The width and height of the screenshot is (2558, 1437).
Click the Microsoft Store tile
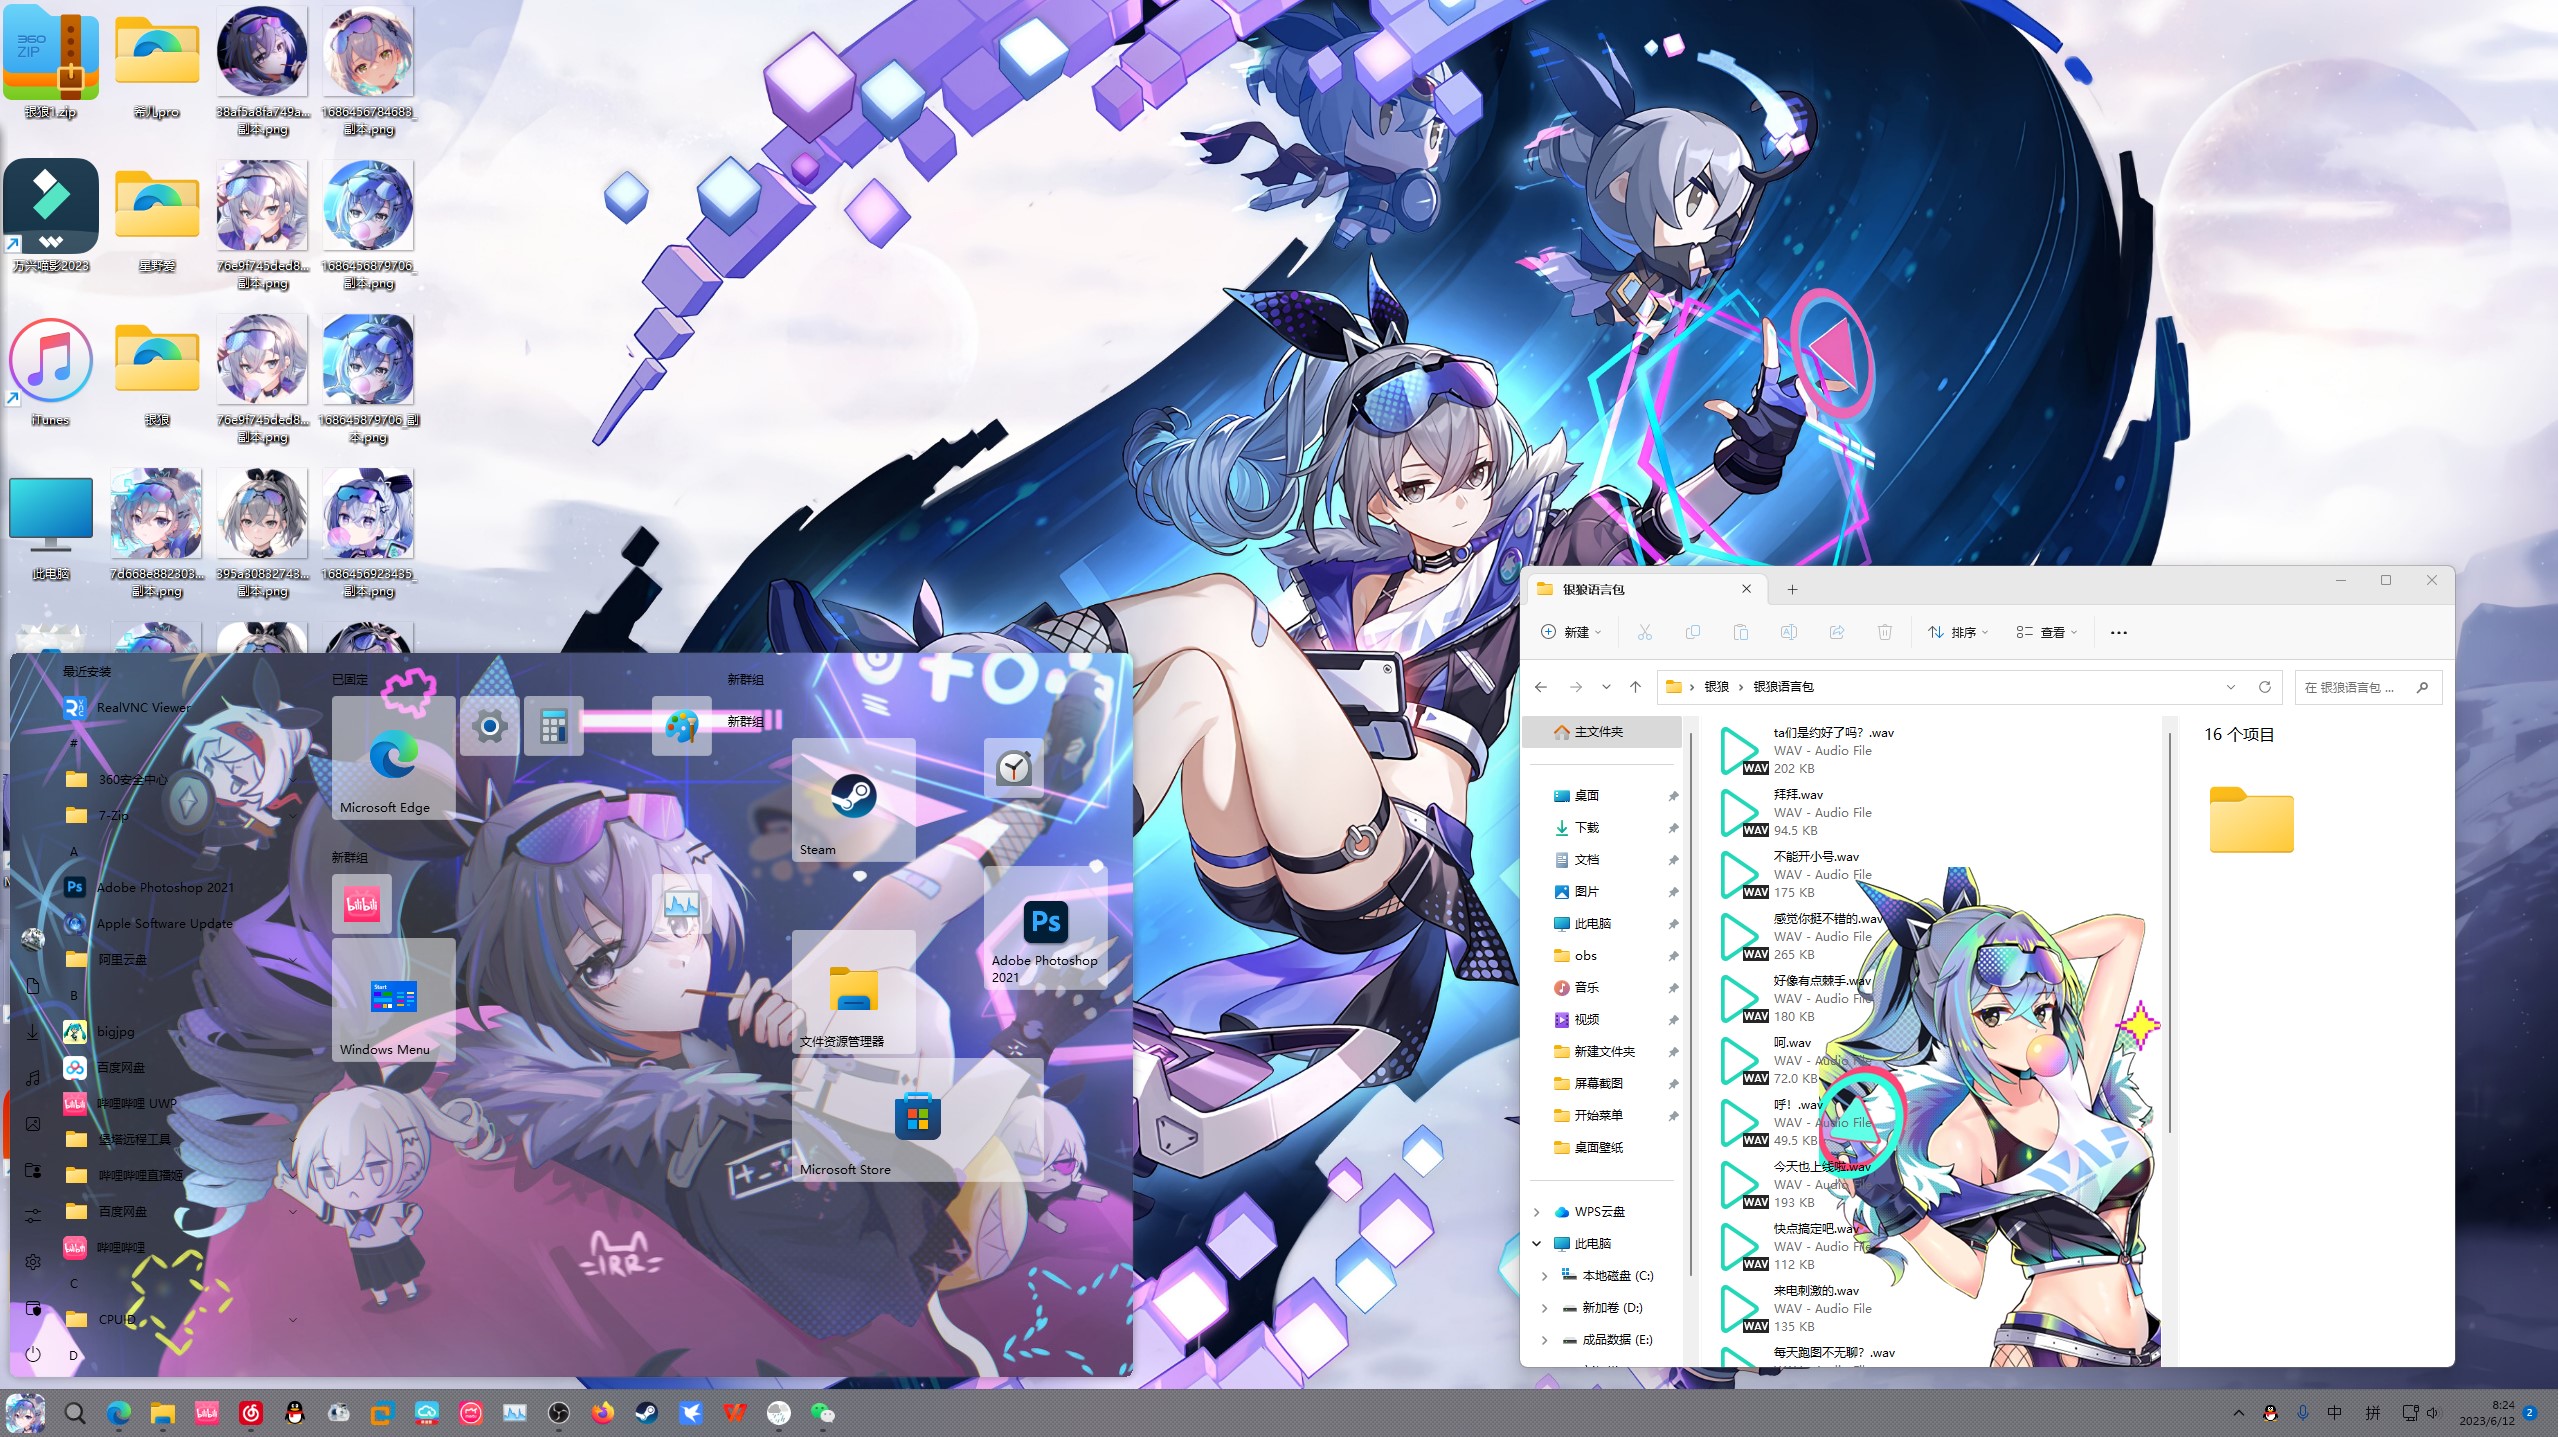point(916,1119)
